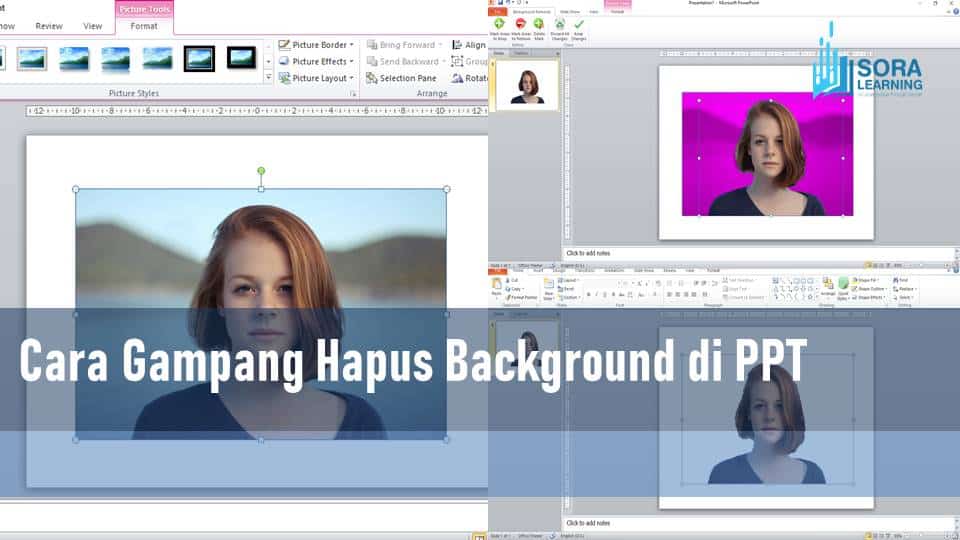Open the Shape Effects menu
960x540 pixels.
coord(869,298)
